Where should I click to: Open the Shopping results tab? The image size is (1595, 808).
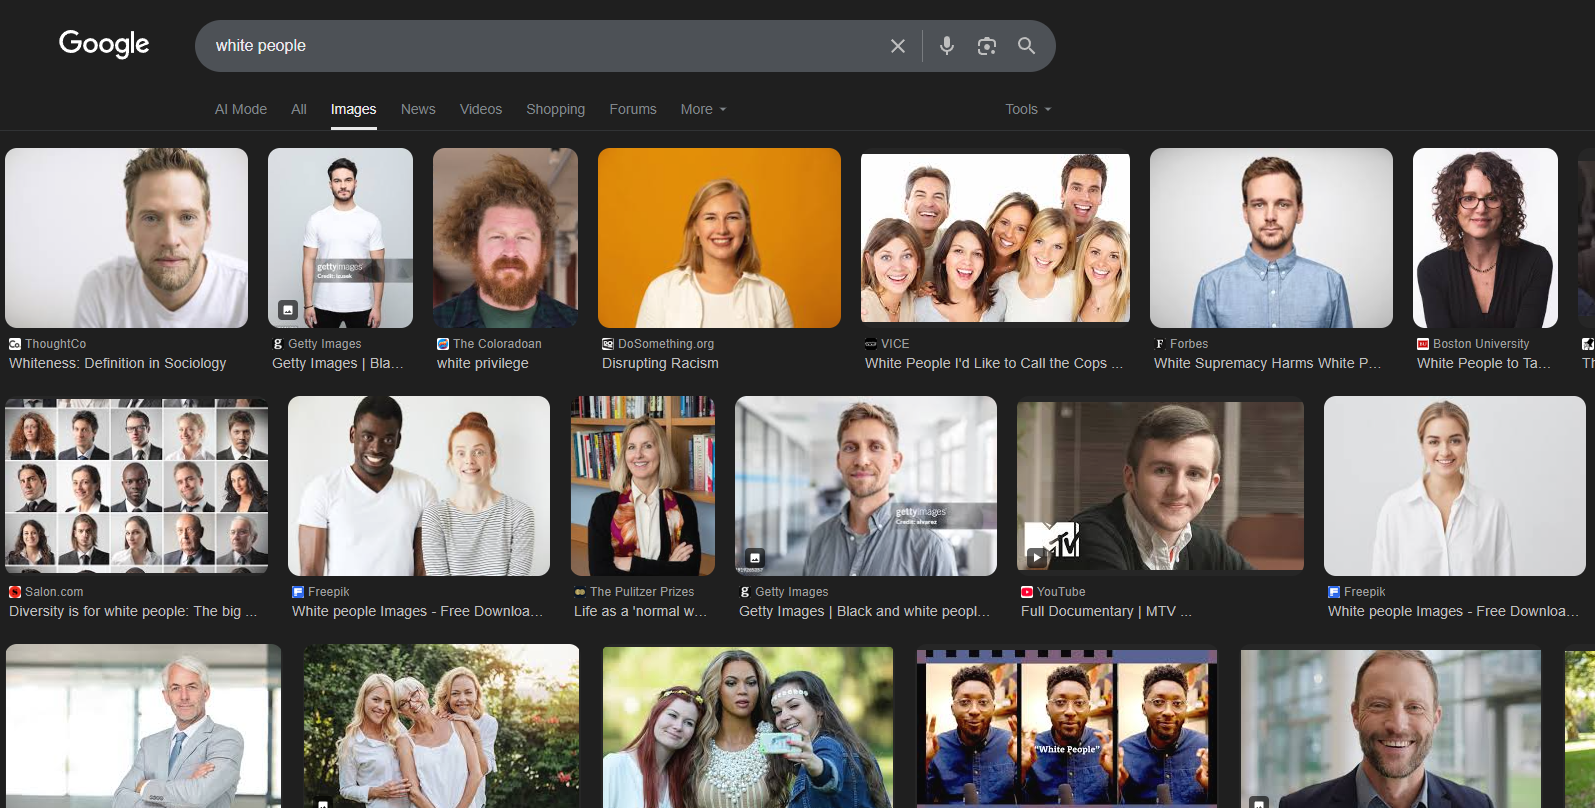pos(555,109)
